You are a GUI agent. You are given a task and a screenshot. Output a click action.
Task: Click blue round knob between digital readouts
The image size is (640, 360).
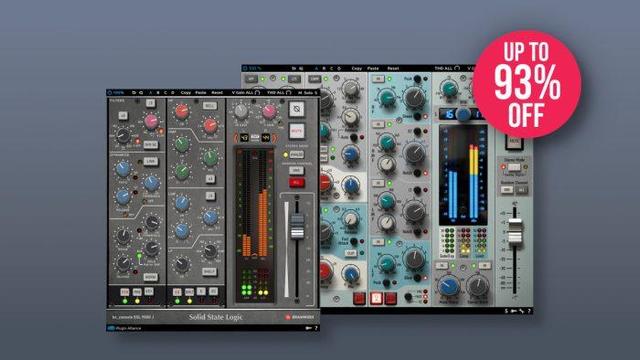tap(462, 114)
